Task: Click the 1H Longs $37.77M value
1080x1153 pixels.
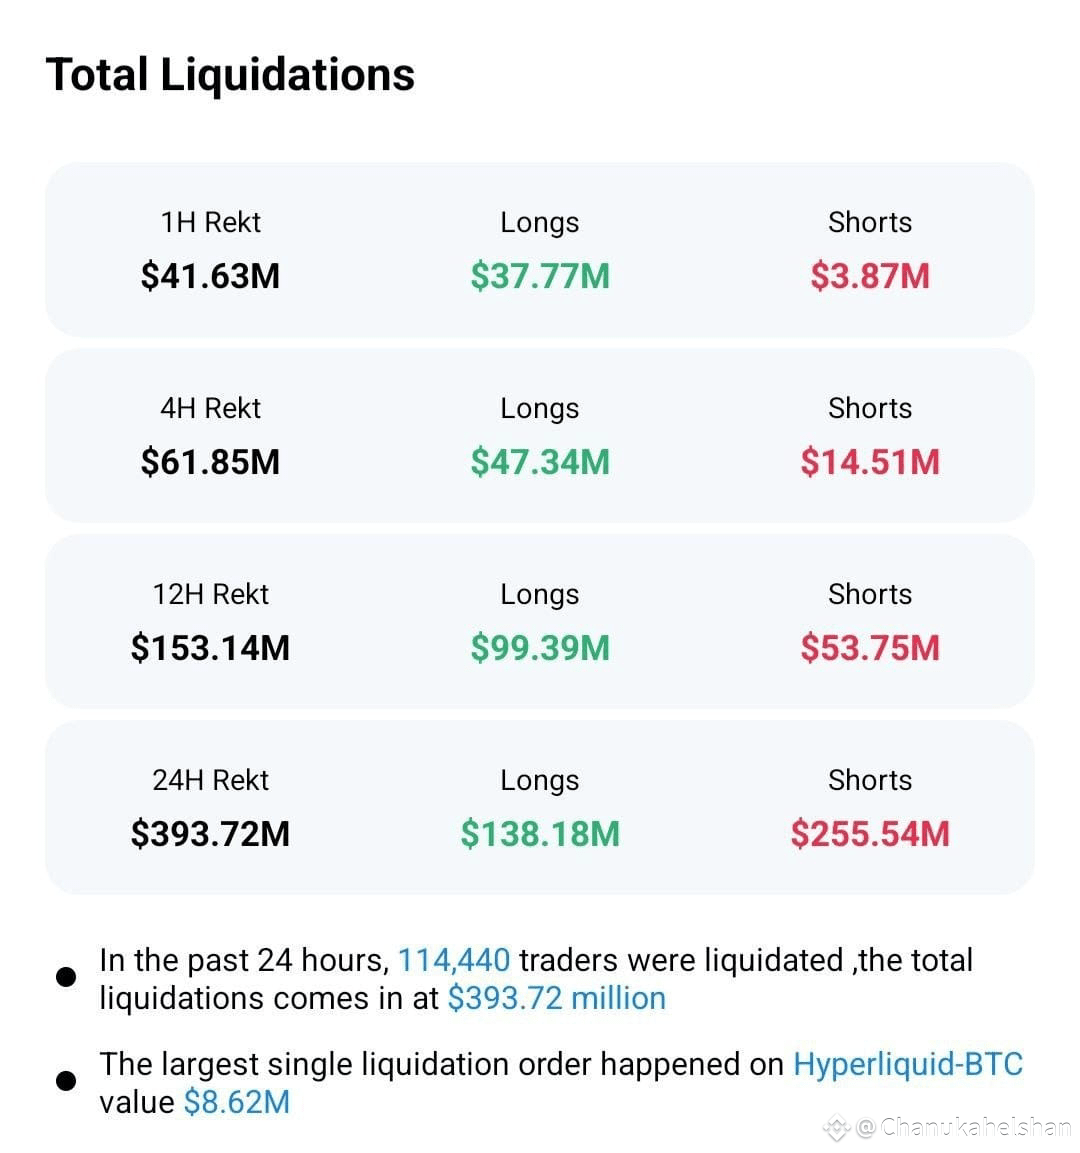Action: 540,276
